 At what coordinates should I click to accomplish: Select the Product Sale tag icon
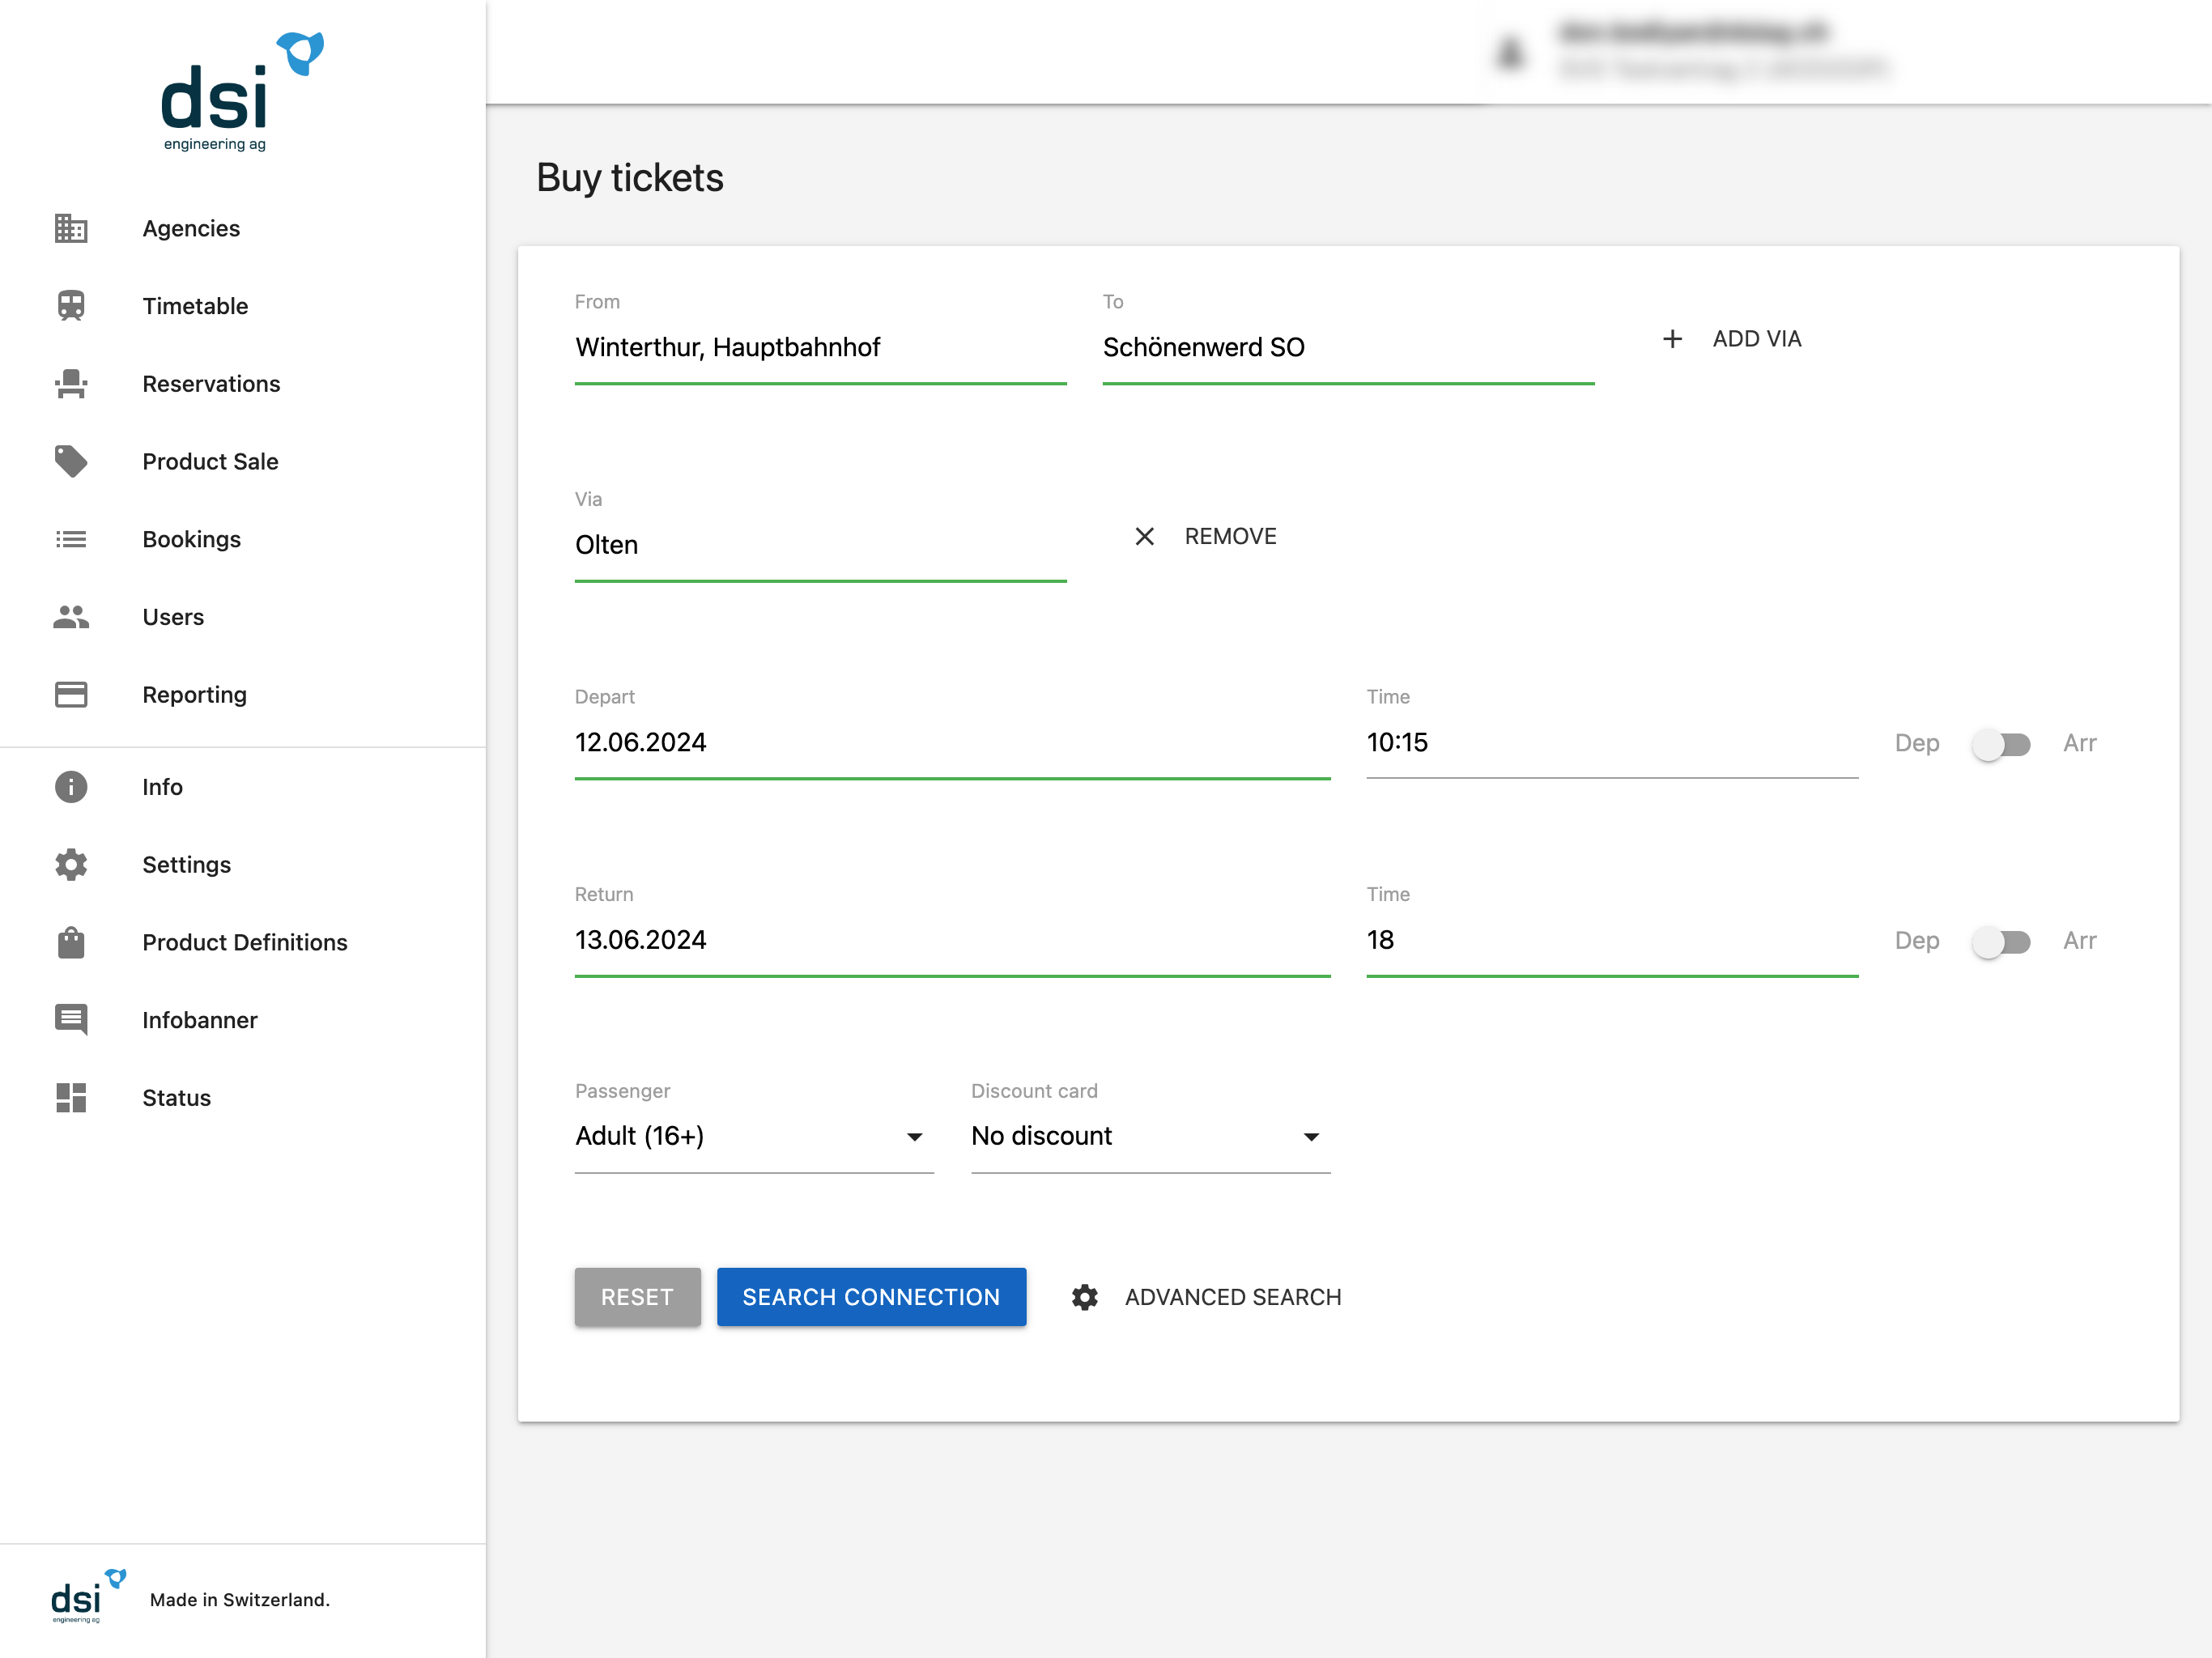coord(71,461)
